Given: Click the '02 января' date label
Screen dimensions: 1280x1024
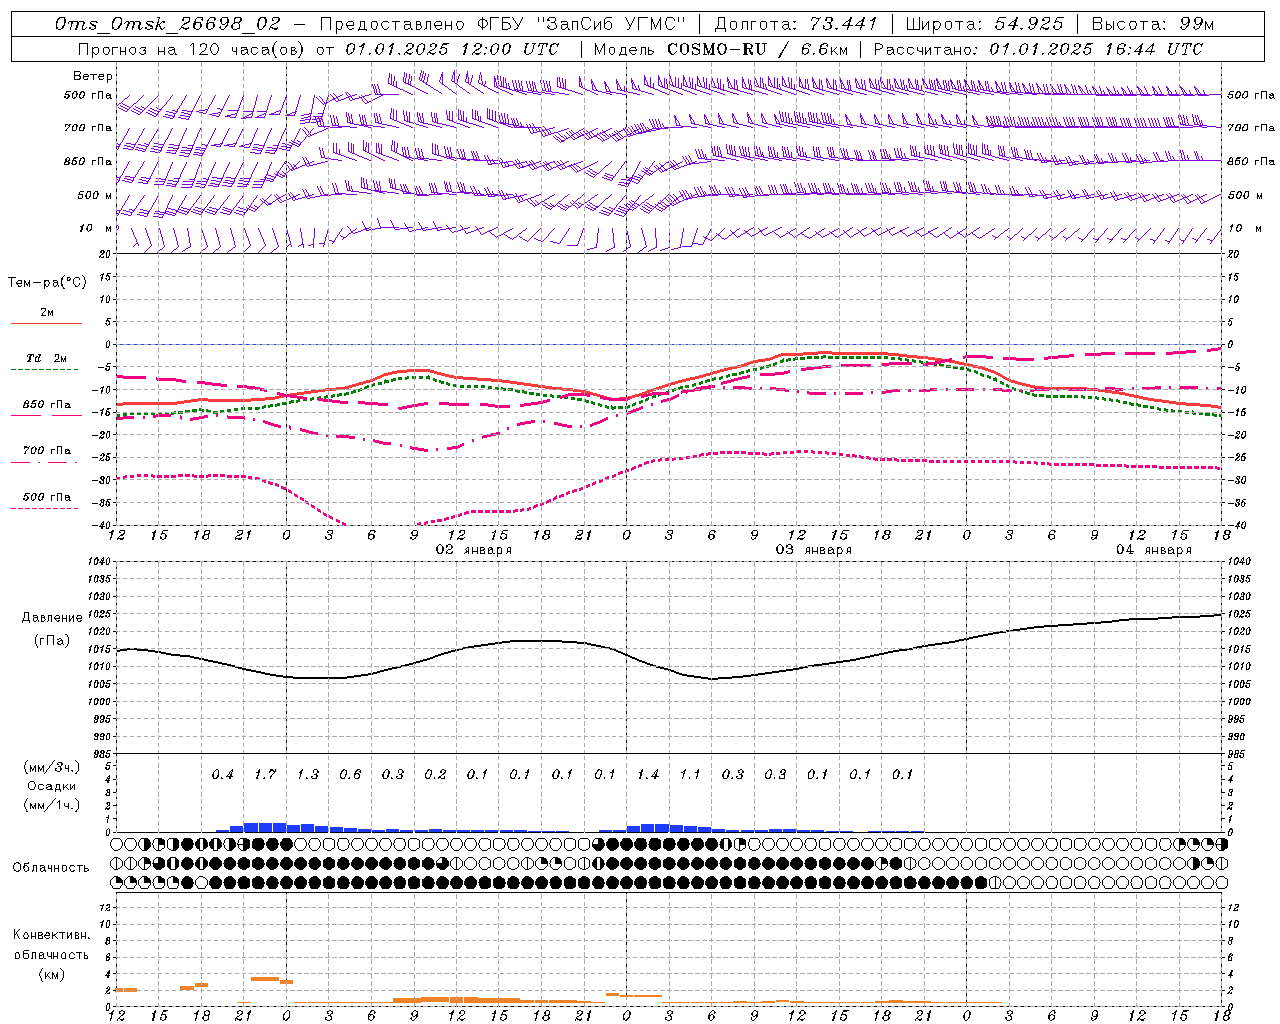Looking at the screenshot, I should coord(474,550).
